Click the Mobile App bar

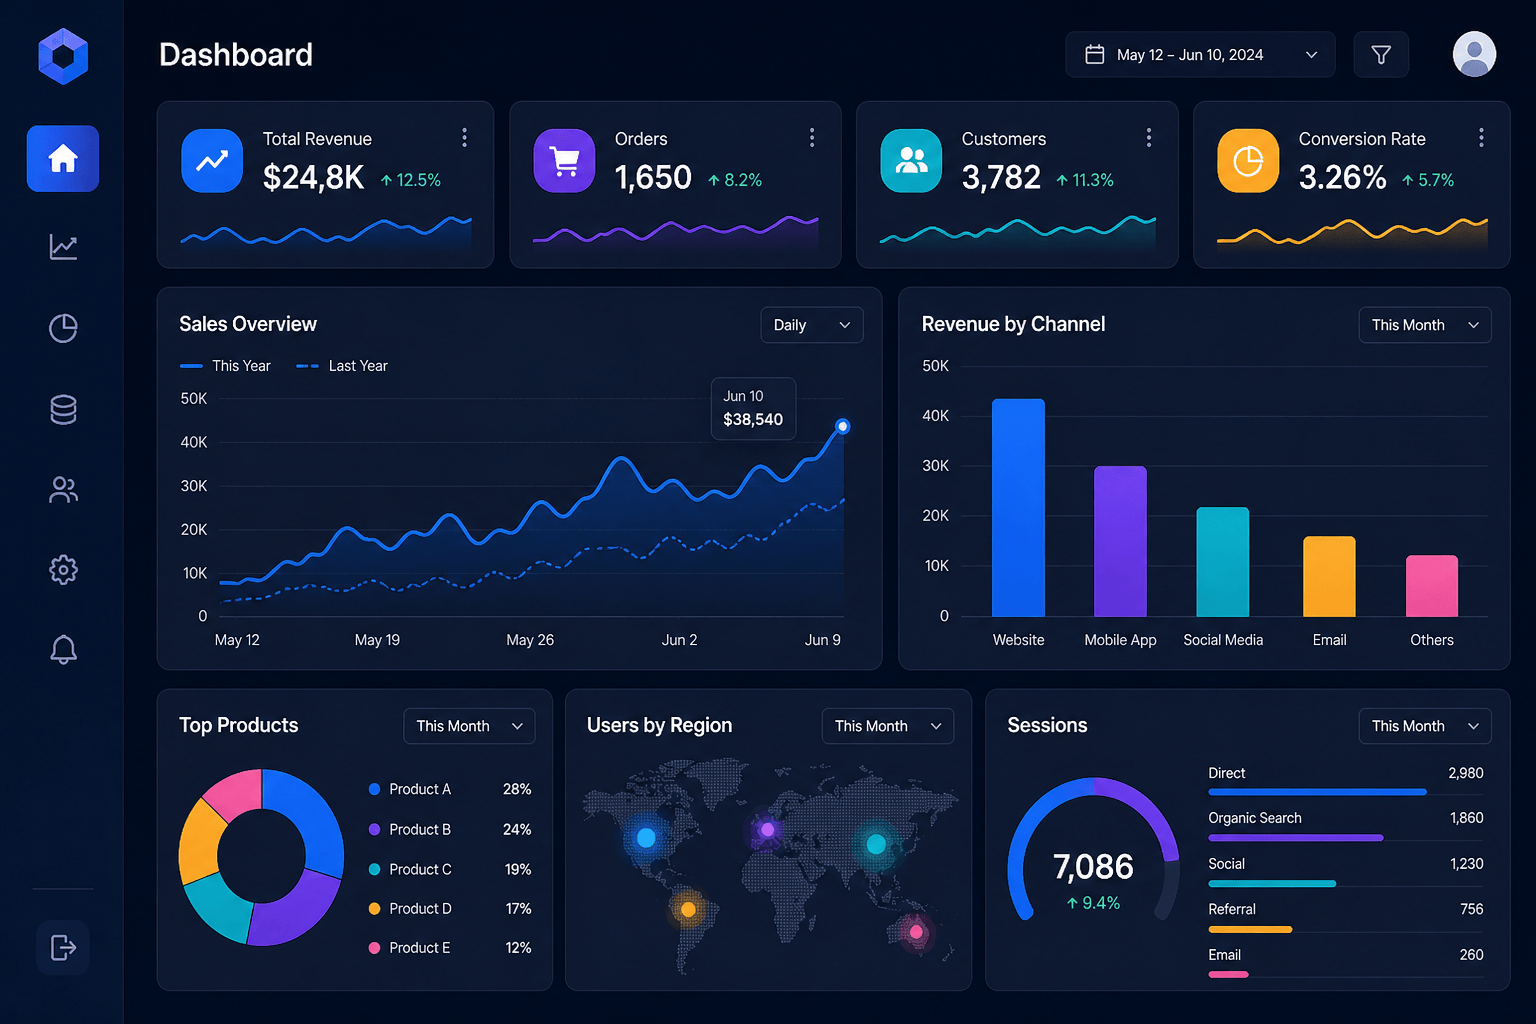click(1120, 541)
